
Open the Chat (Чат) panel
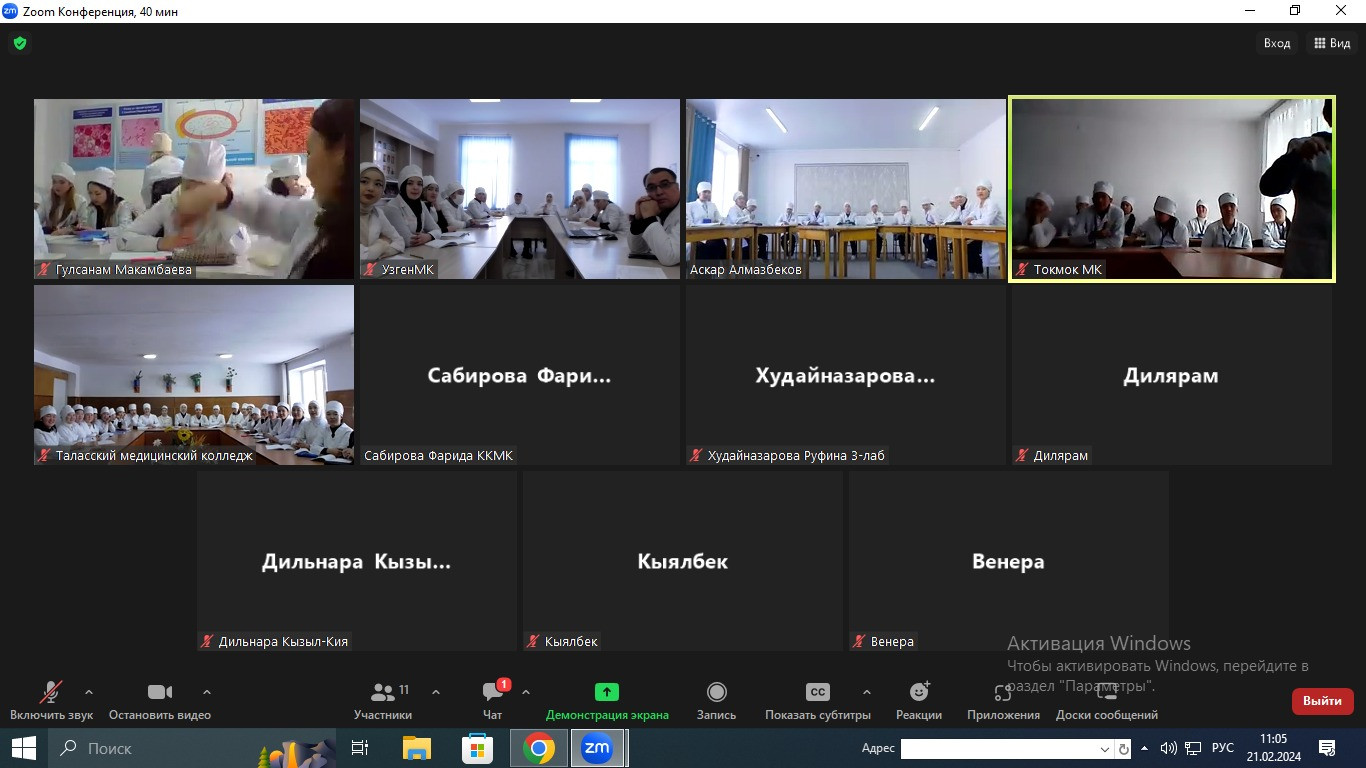point(493,700)
